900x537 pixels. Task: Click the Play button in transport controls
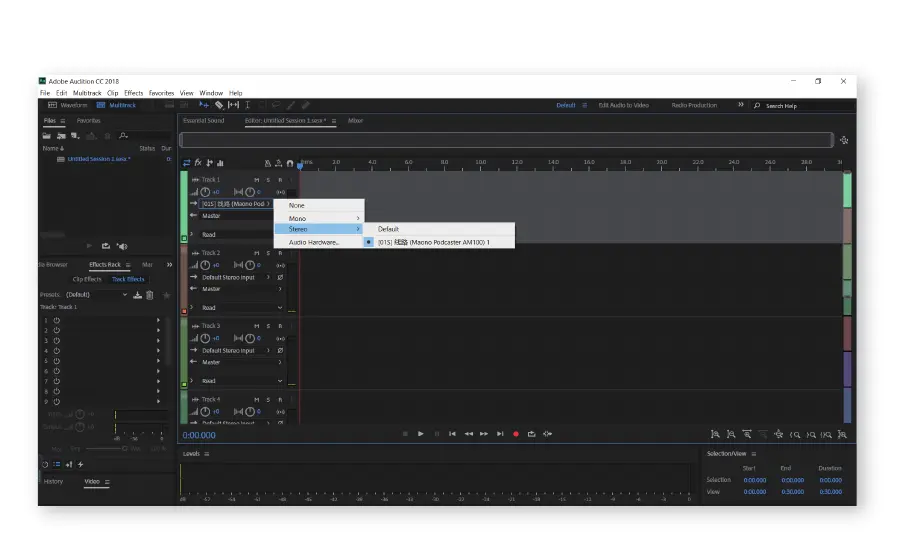(421, 434)
